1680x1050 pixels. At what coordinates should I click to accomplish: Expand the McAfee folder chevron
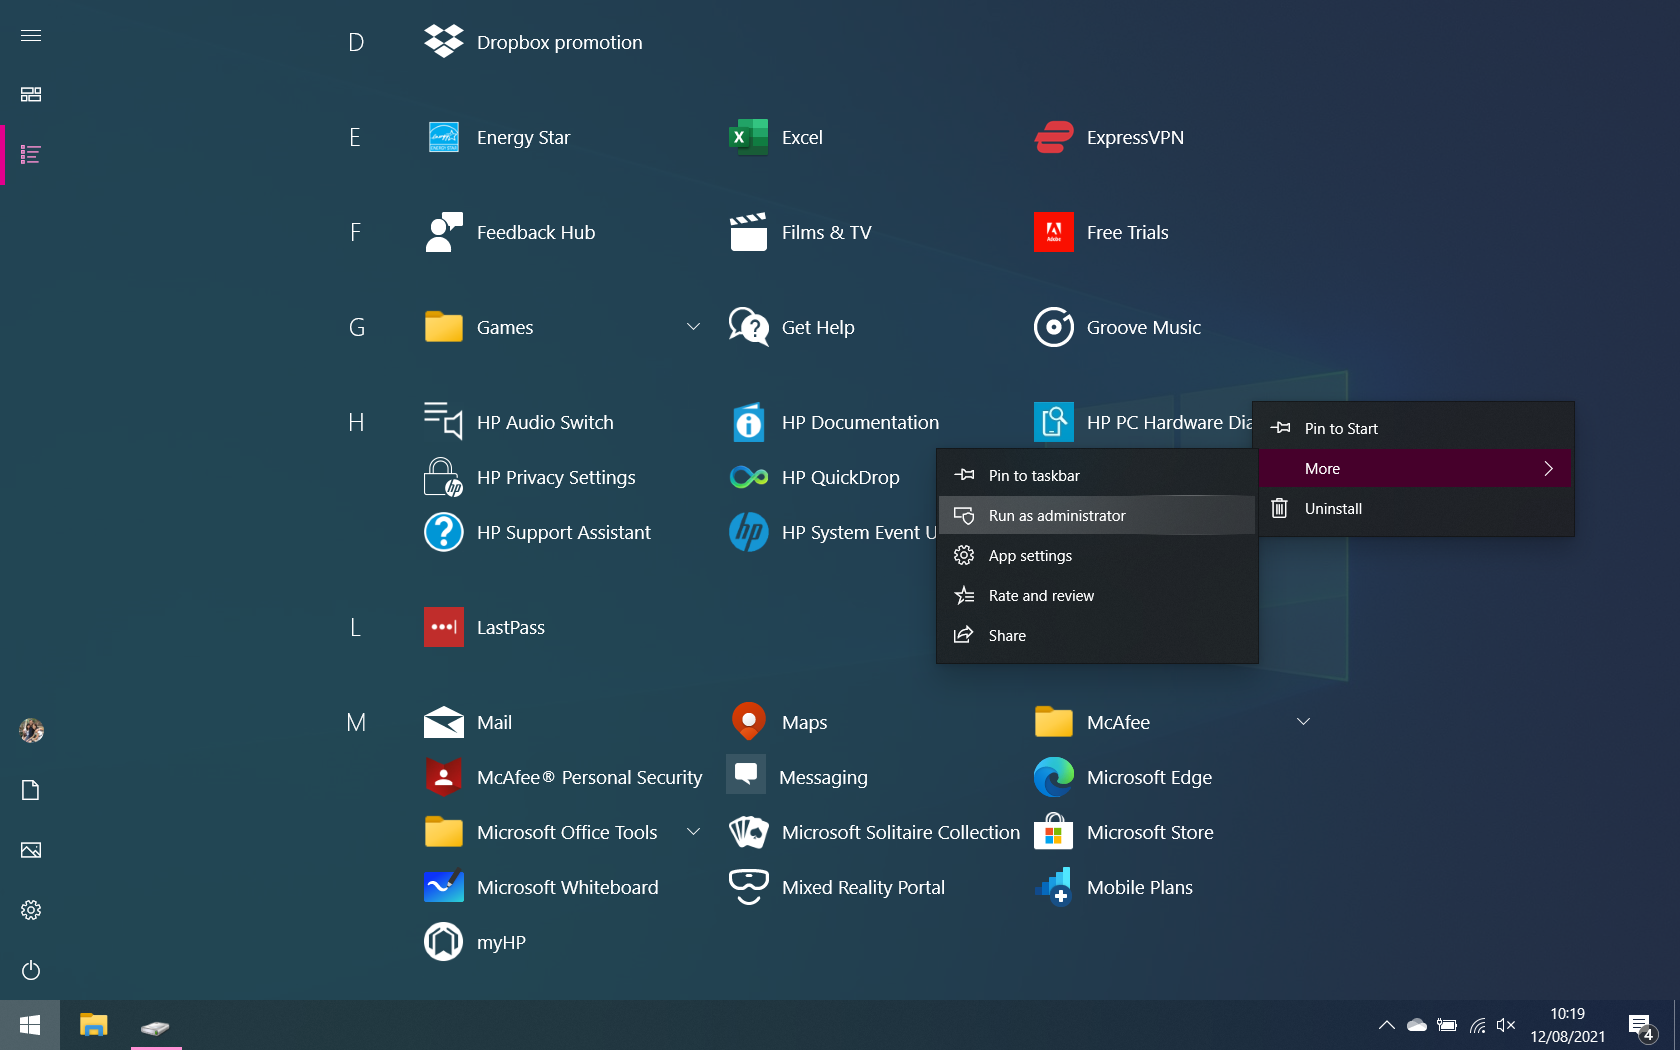[x=1303, y=722]
